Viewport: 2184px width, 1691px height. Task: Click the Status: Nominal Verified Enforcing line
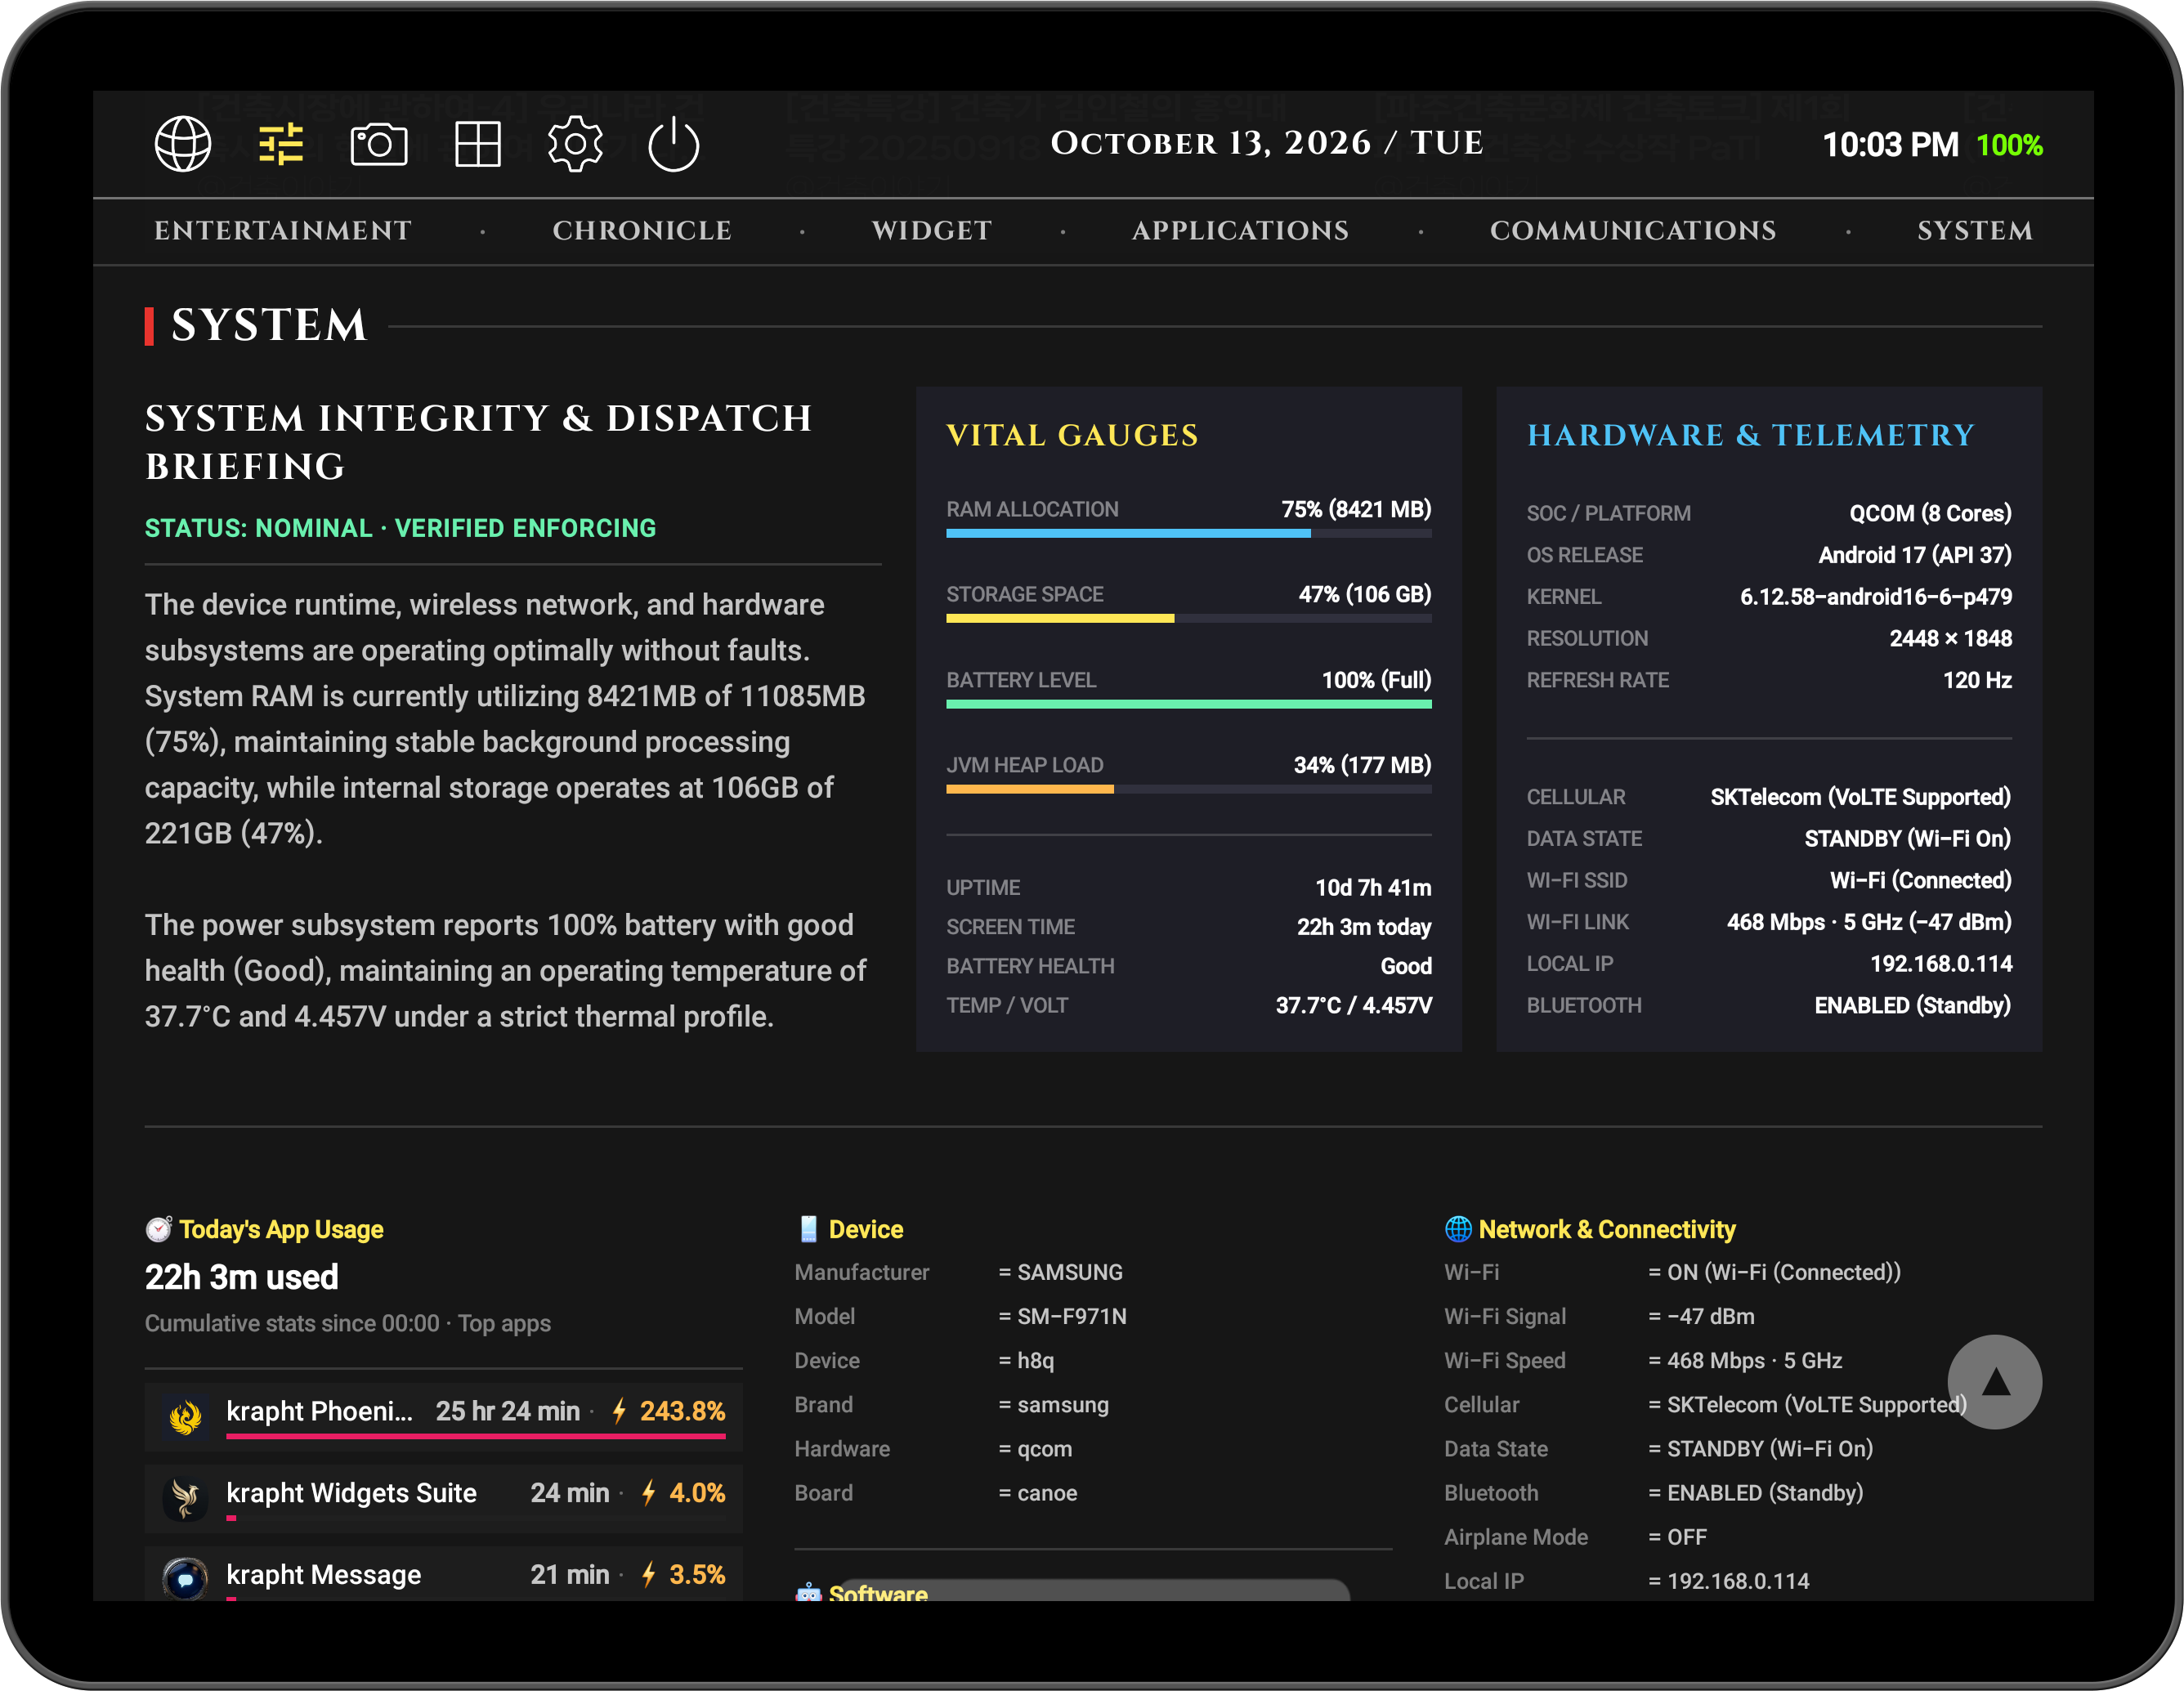400,528
